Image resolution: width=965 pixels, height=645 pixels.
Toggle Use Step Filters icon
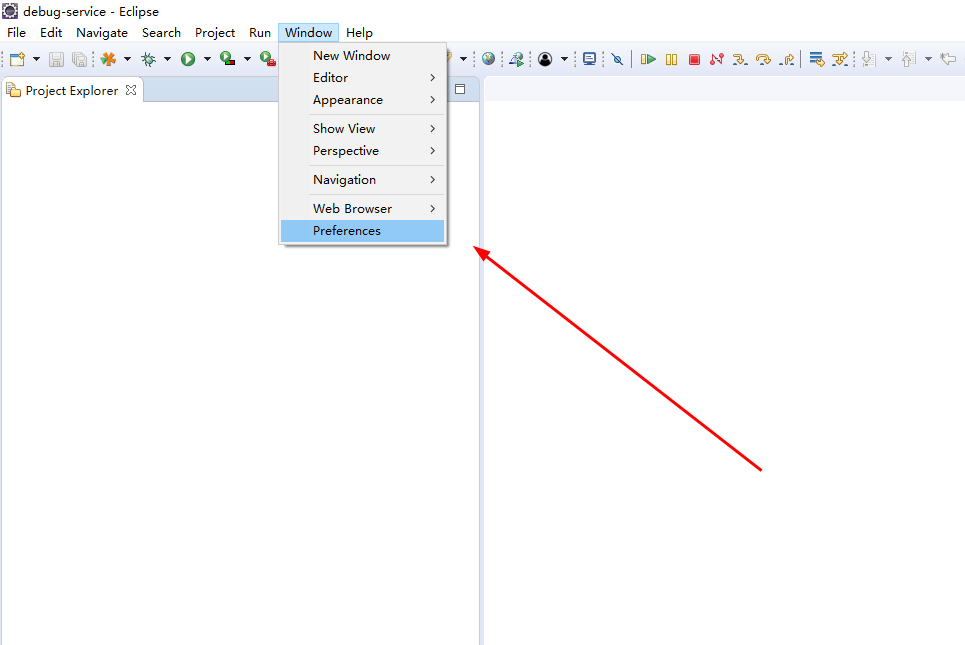click(x=839, y=59)
